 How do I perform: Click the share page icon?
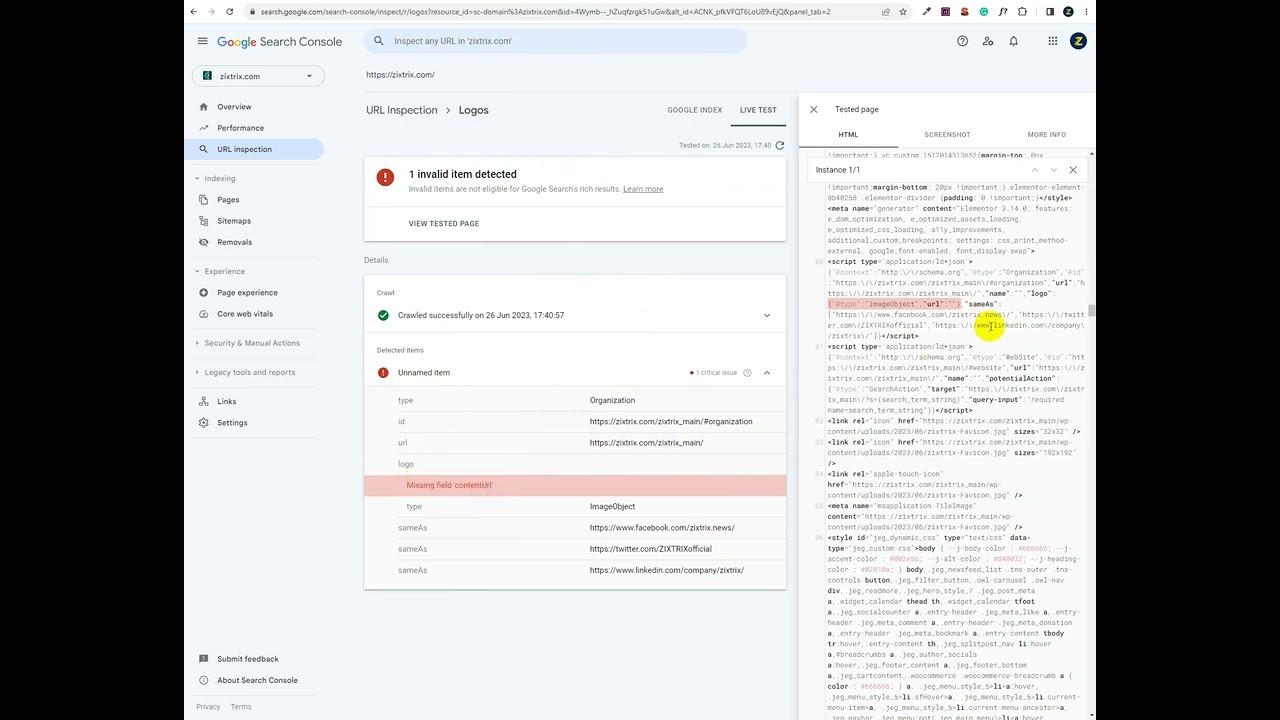click(886, 12)
